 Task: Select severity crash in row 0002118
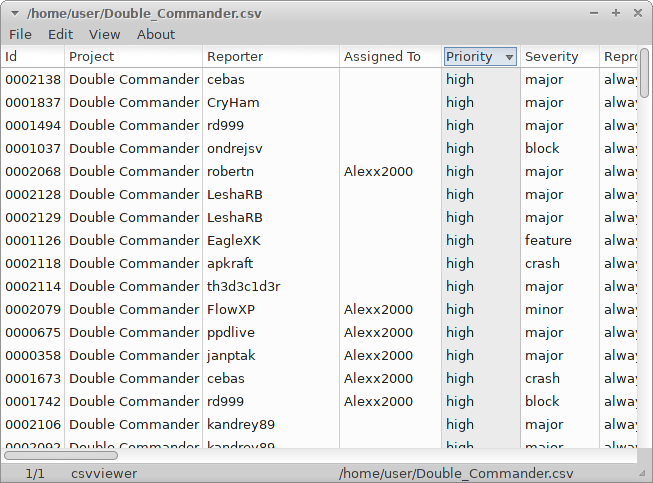542,264
